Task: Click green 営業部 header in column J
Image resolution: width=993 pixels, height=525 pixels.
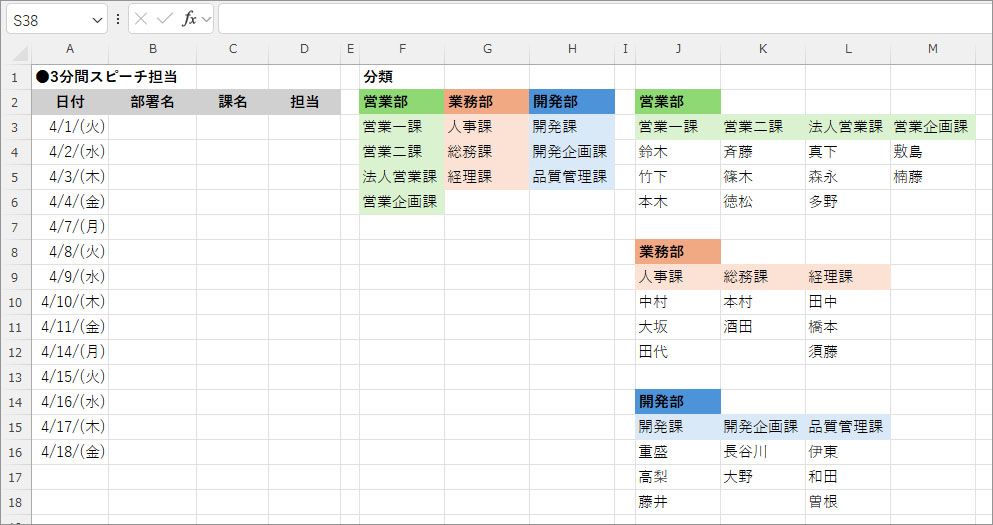Action: [678, 103]
